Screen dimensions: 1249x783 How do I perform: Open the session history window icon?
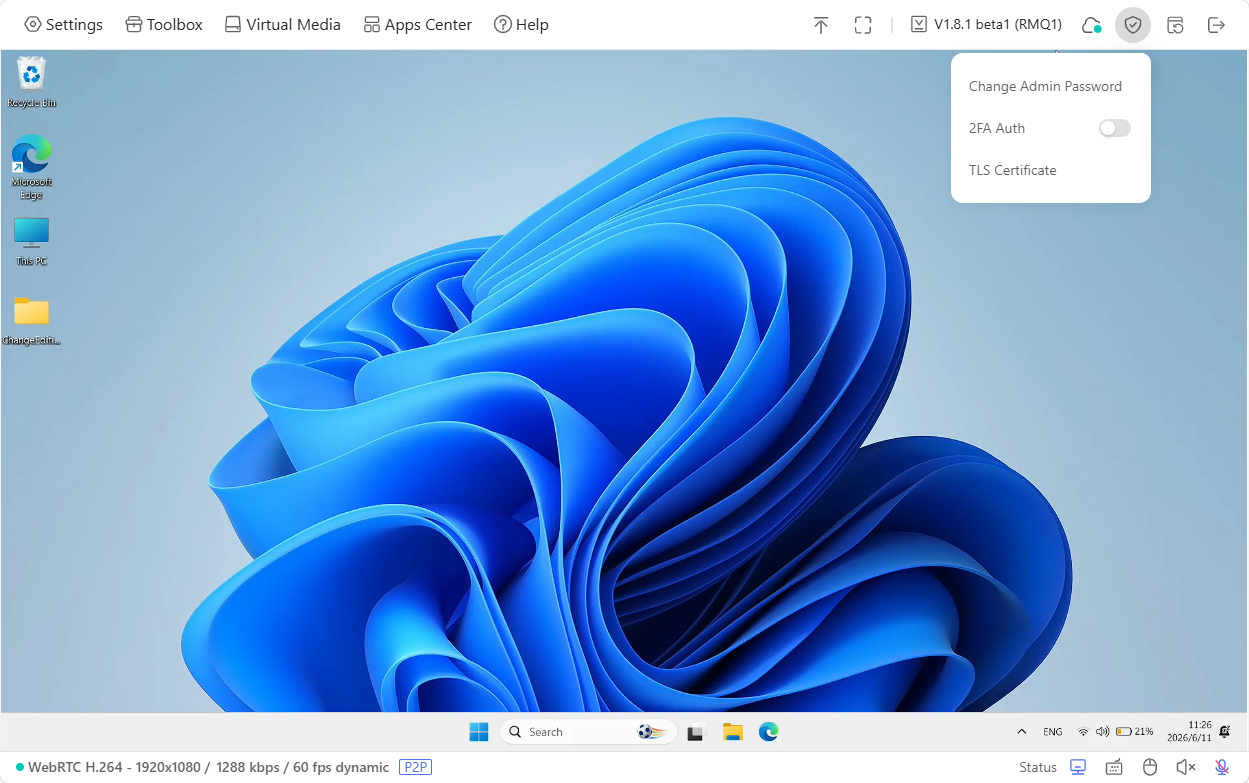tap(1175, 25)
